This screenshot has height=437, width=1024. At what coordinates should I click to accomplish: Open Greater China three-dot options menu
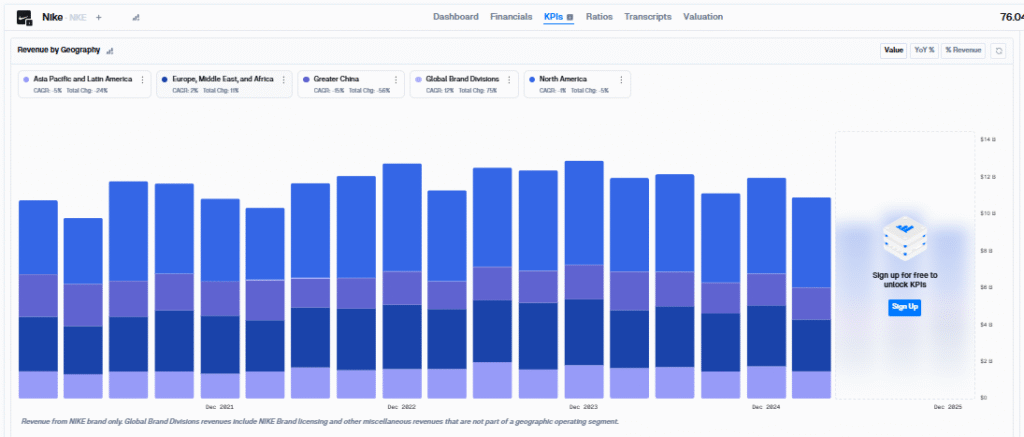394,80
